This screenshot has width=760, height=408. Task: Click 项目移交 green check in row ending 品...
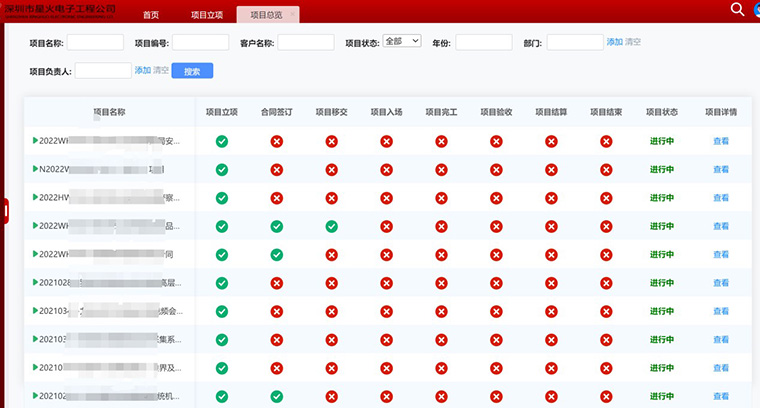pos(332,227)
